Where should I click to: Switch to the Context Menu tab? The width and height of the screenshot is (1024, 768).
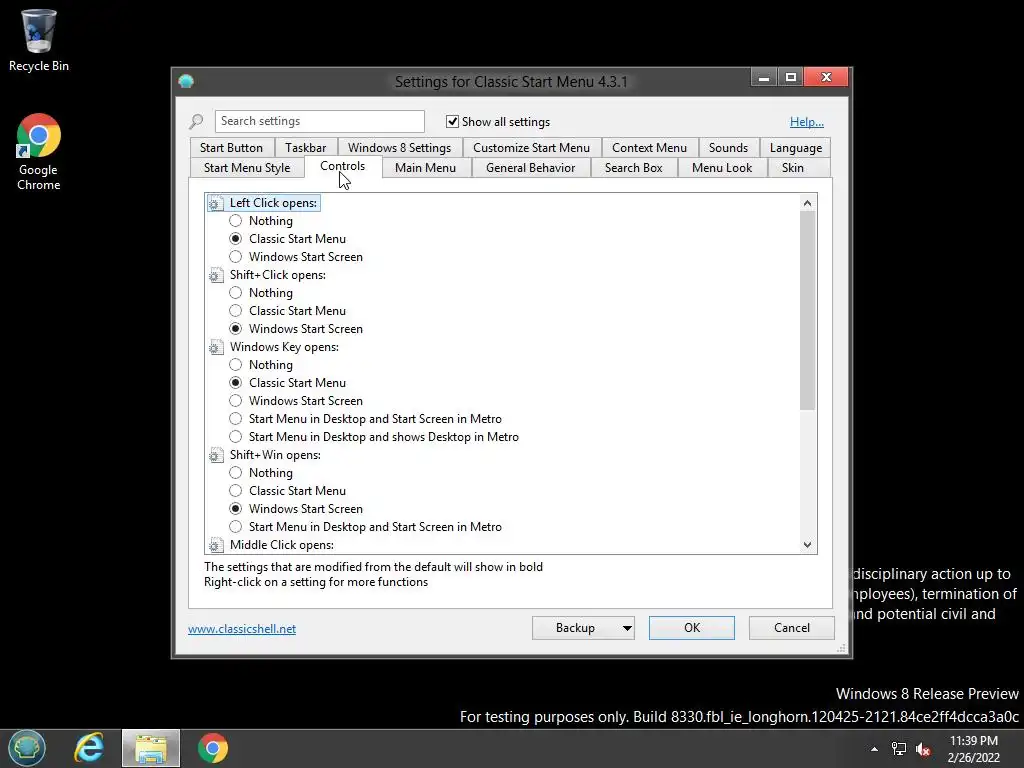pos(649,148)
